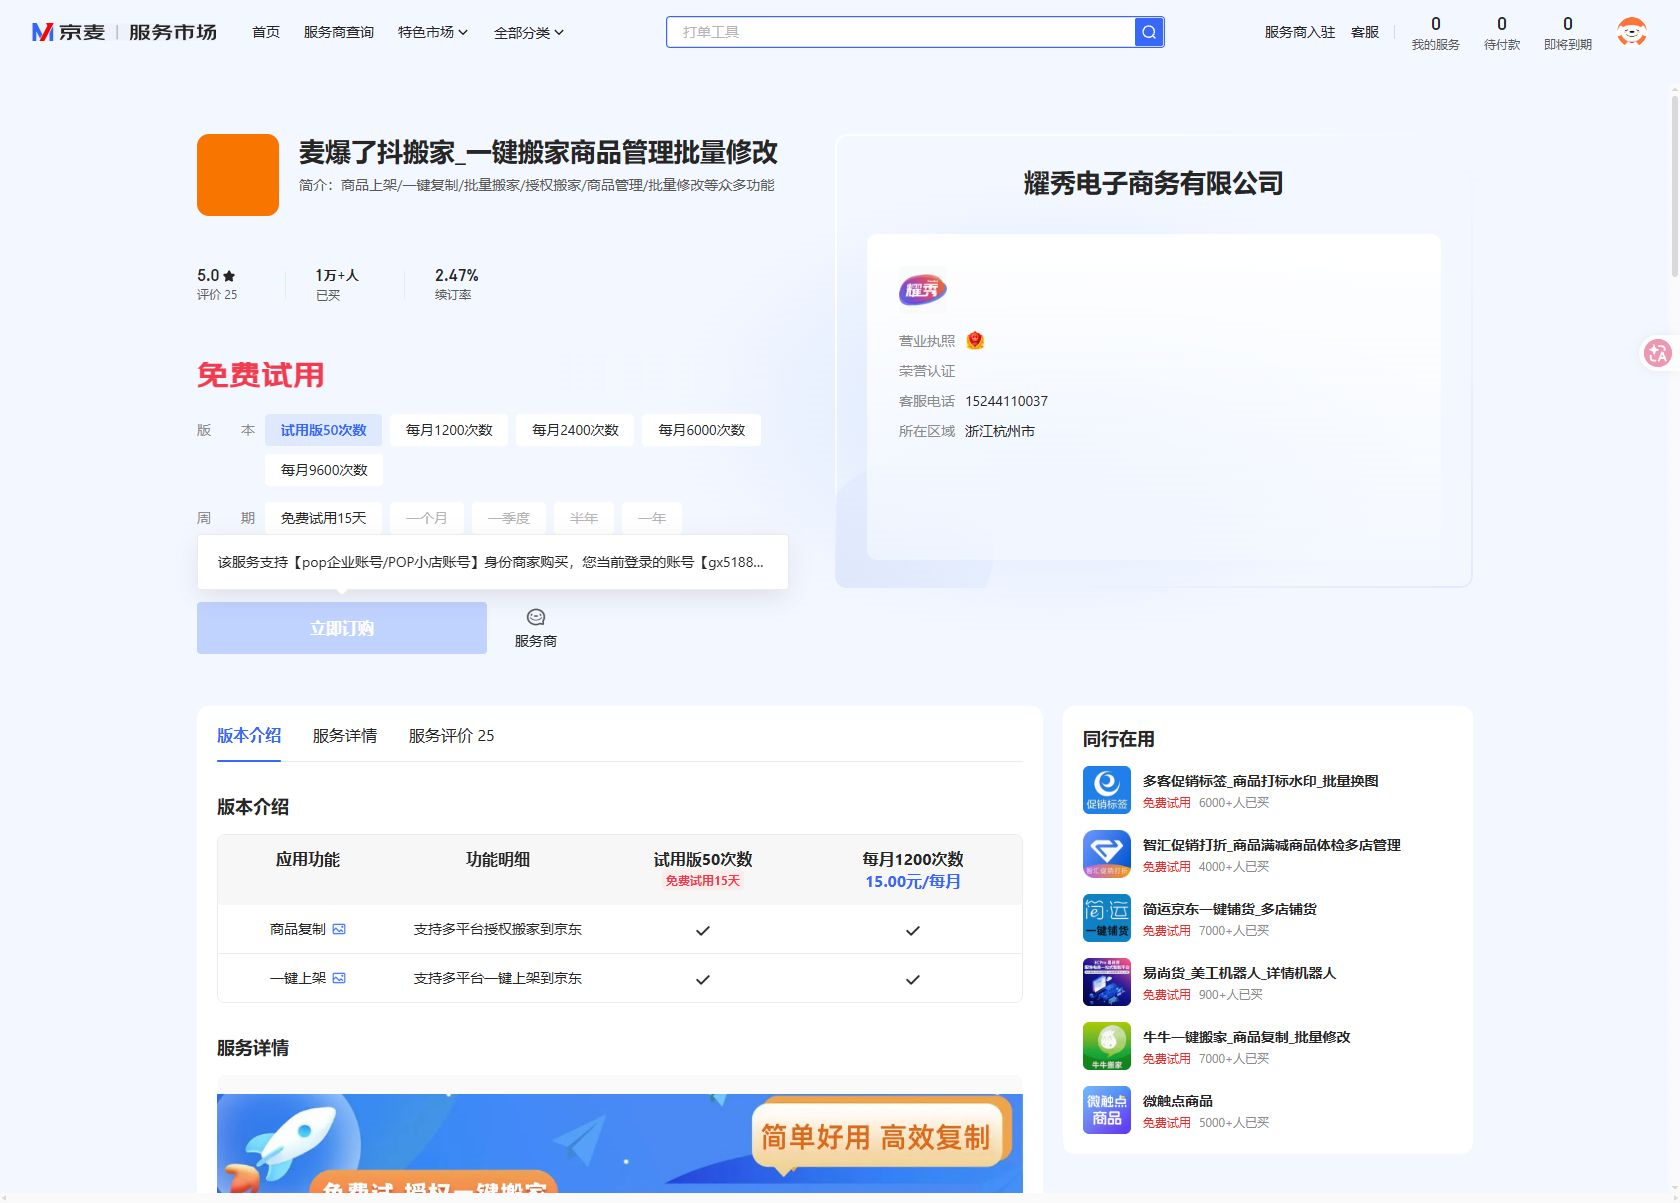Screen dimensions: 1680x1203
Task: Open 我的服务 counter in header
Action: pyautogui.click(x=1435, y=33)
